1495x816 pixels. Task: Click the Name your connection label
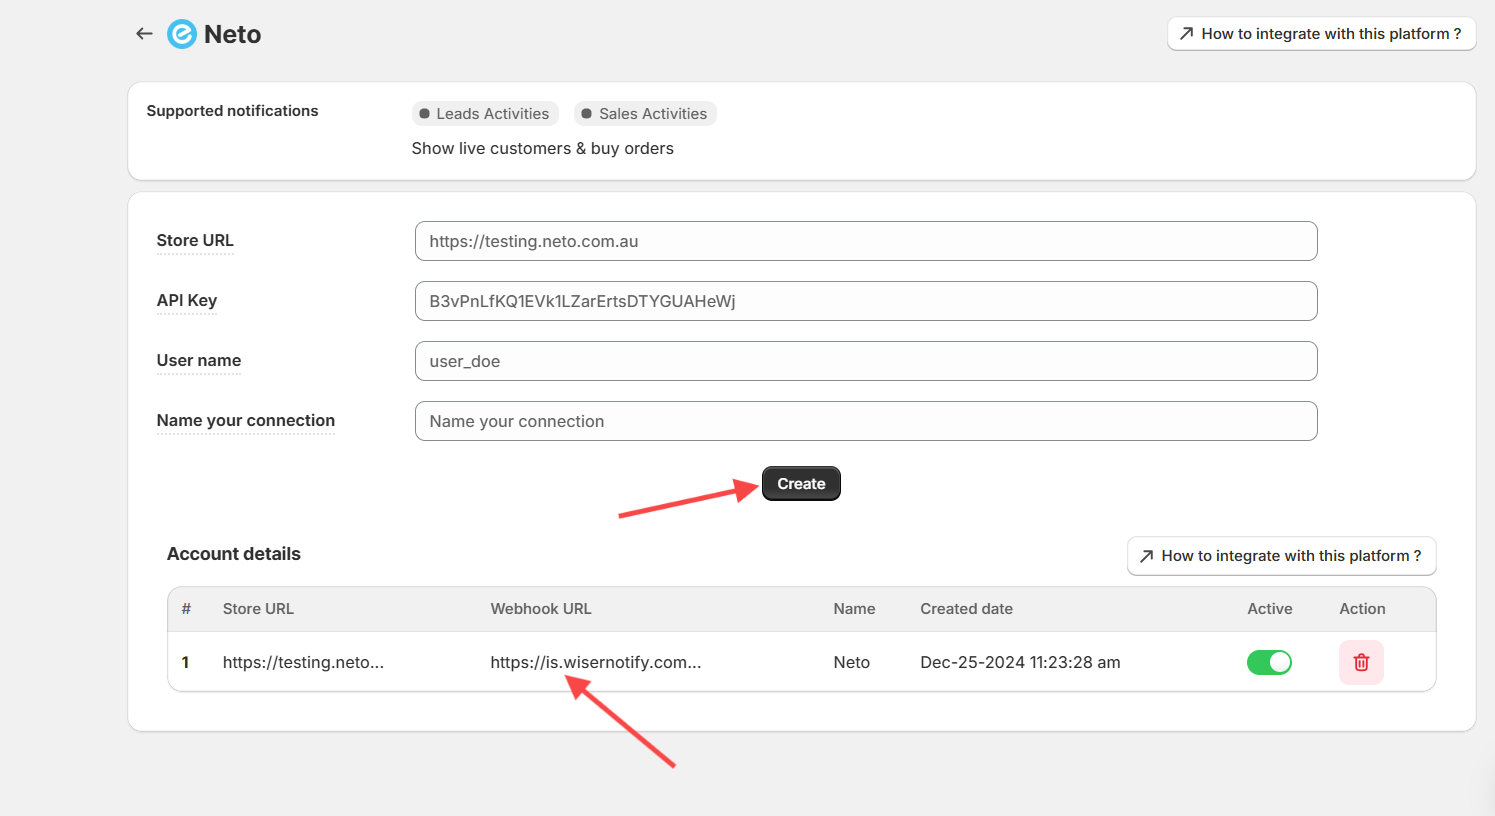click(246, 421)
